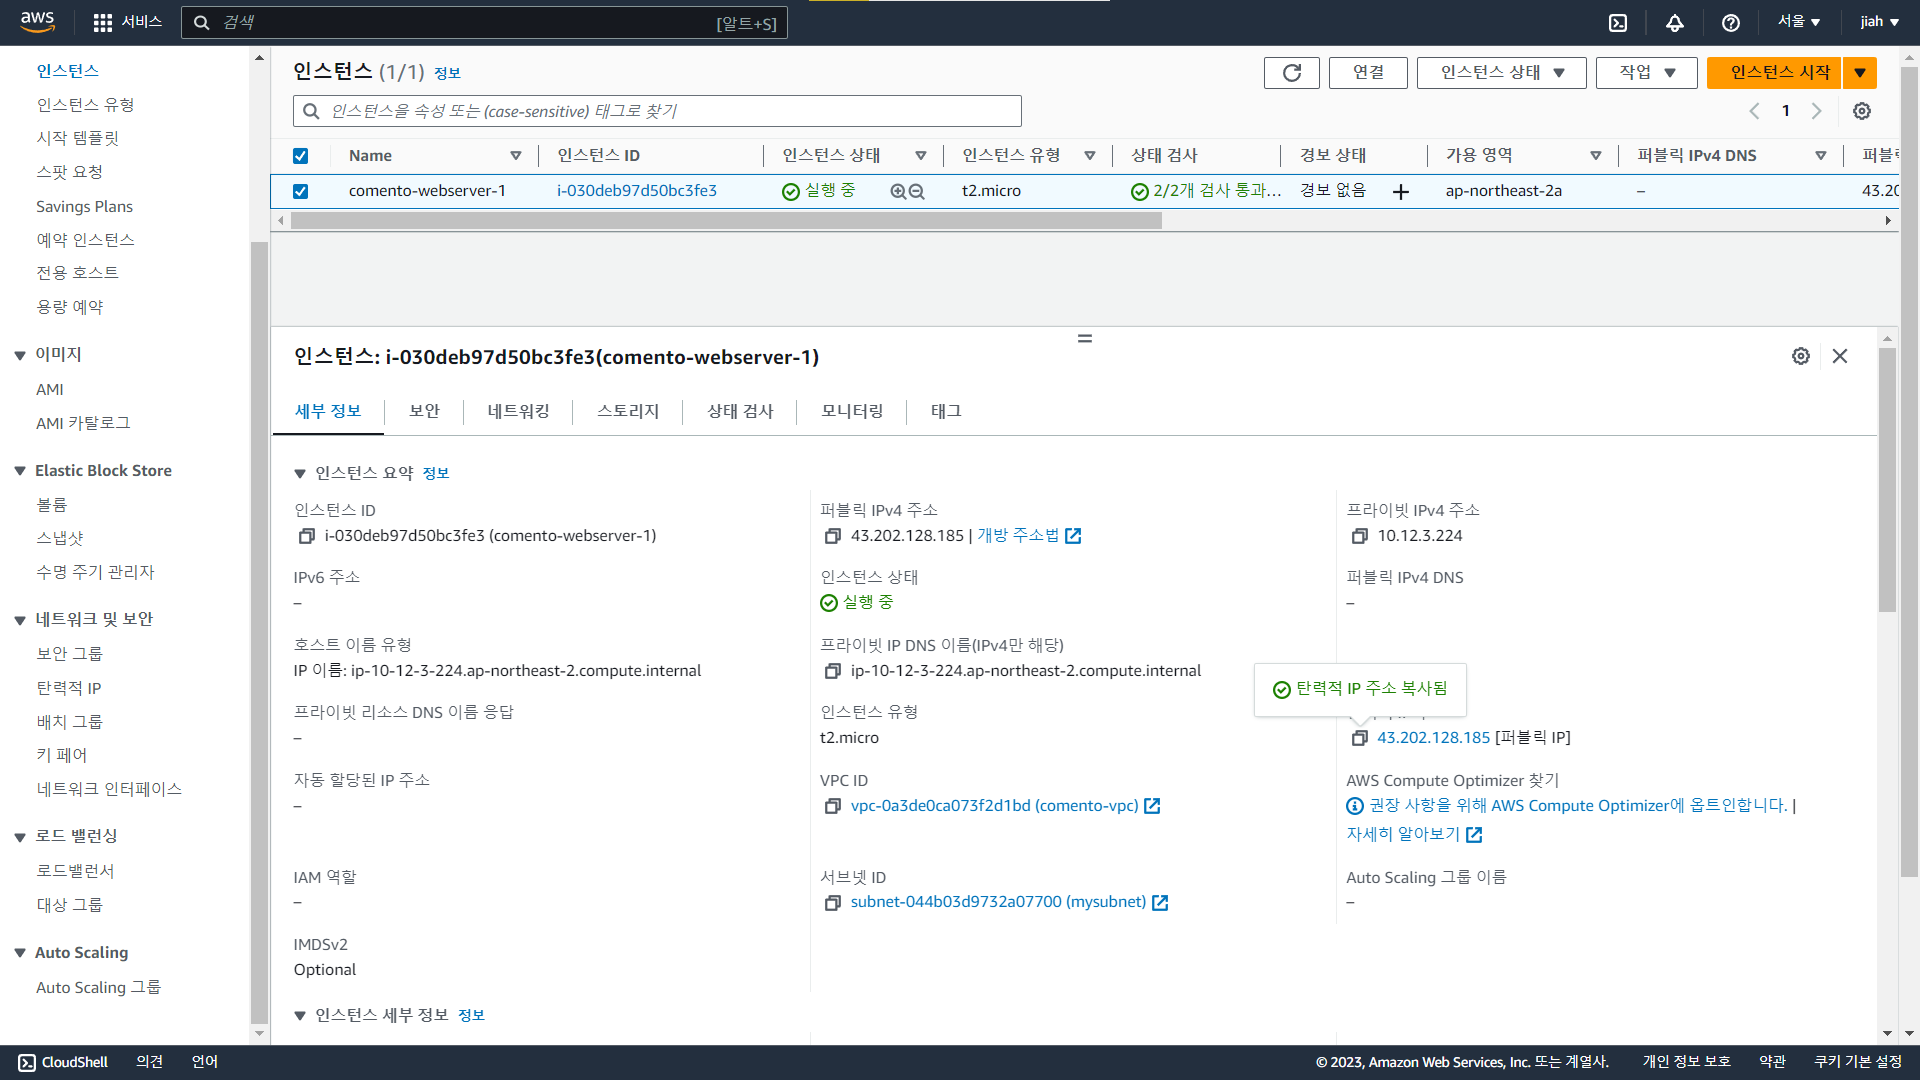Collapse the Instance summary section
Screen dimensions: 1920x1080
(300, 474)
